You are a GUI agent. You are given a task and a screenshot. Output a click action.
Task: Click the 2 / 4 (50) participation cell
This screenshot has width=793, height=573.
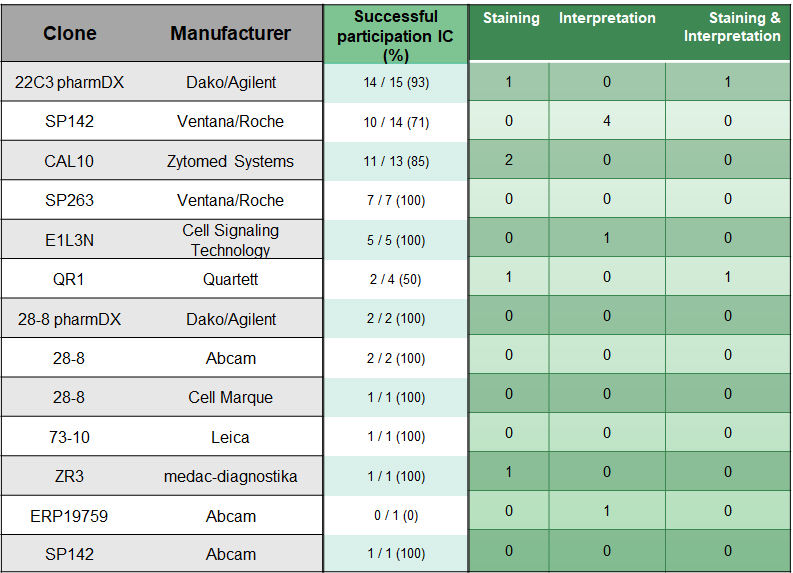coord(396,279)
